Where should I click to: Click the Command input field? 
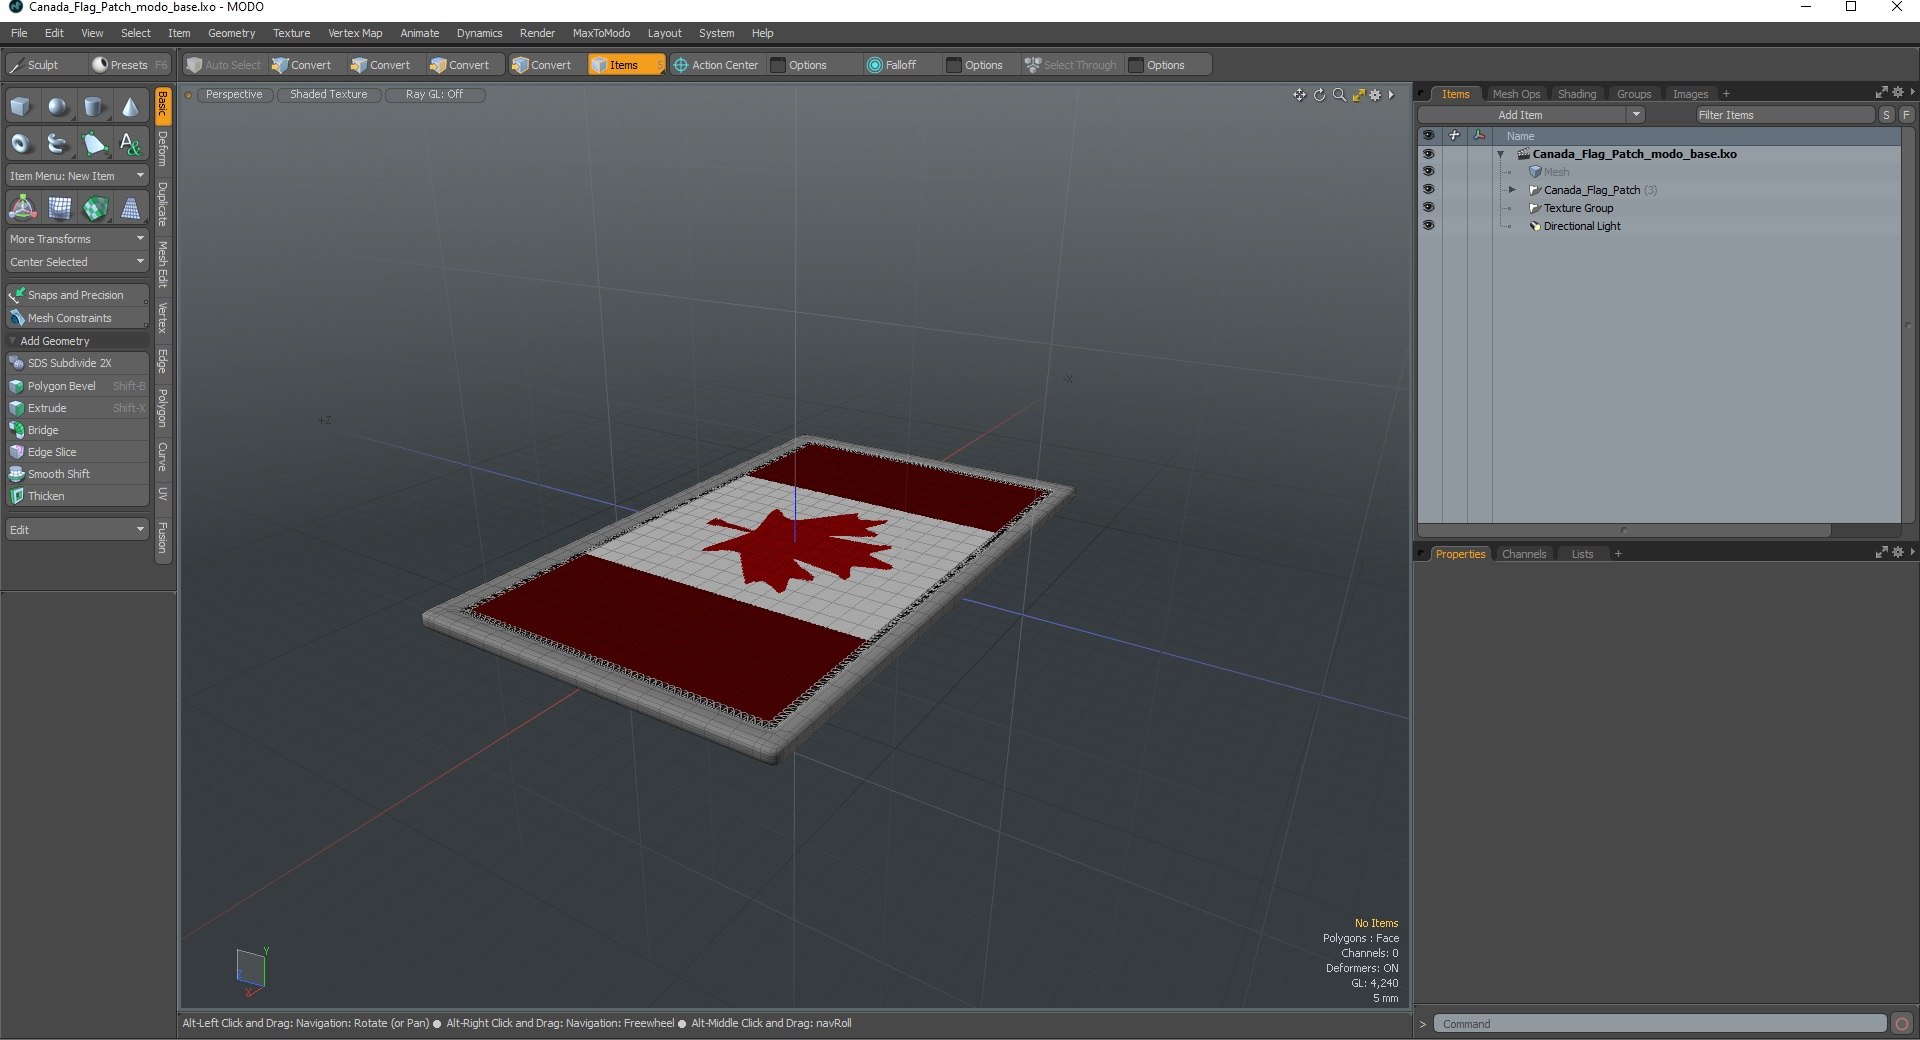tap(1660, 1024)
